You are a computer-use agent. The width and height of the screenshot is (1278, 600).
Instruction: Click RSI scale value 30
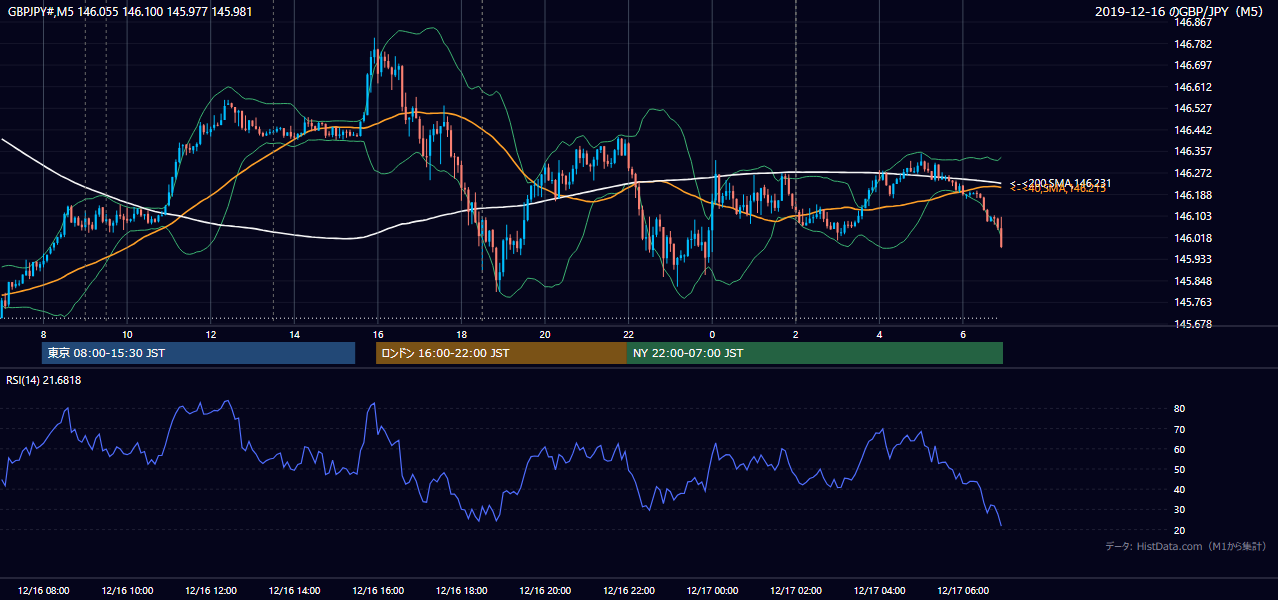point(1179,510)
